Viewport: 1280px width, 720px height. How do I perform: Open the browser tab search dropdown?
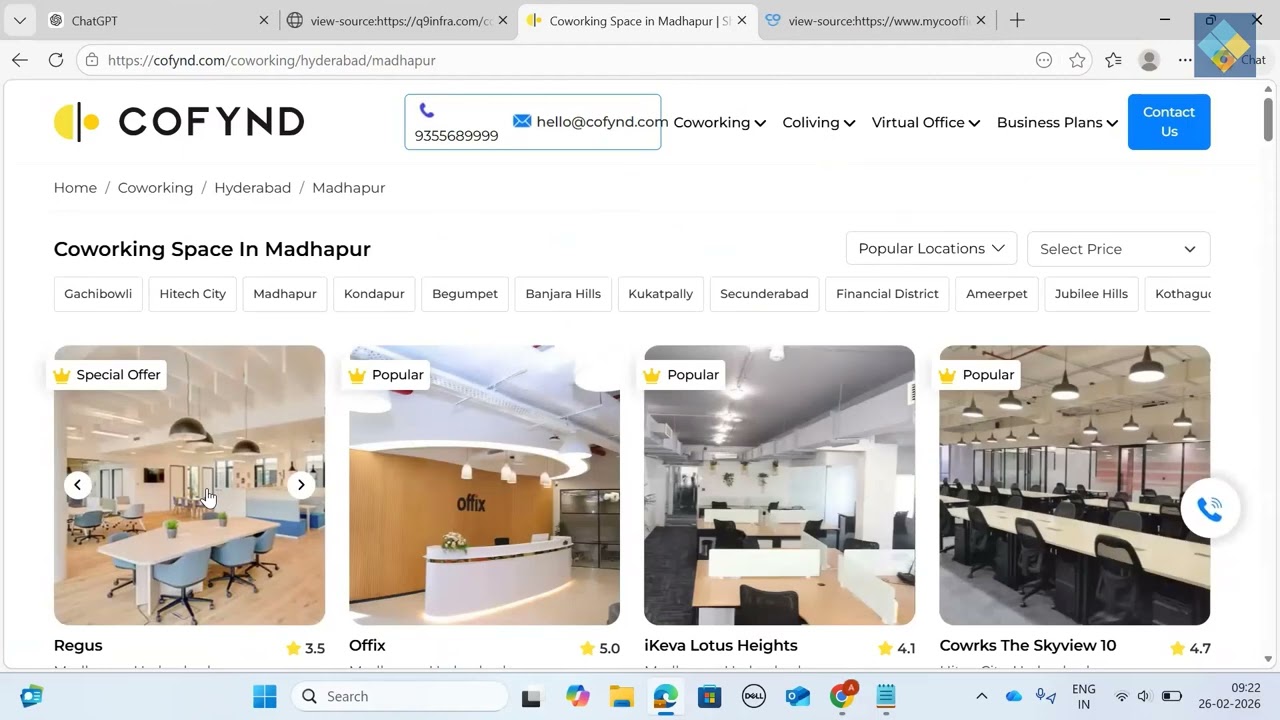[19, 20]
